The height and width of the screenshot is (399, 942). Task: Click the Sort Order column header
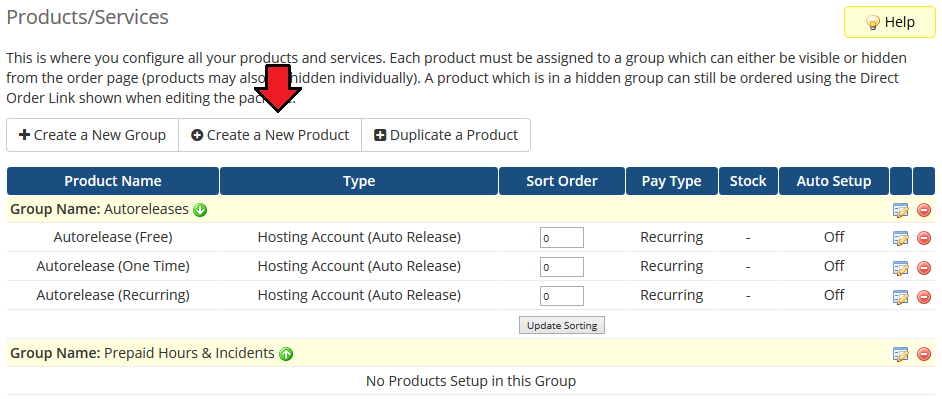coord(562,181)
